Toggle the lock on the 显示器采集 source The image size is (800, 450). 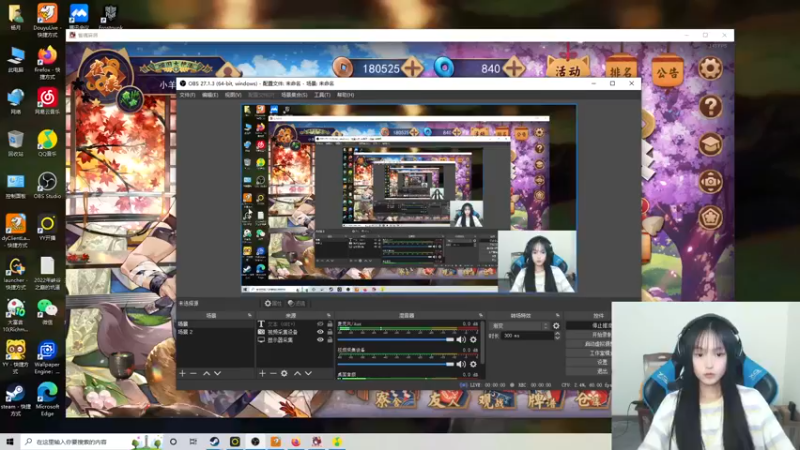pyautogui.click(x=330, y=340)
